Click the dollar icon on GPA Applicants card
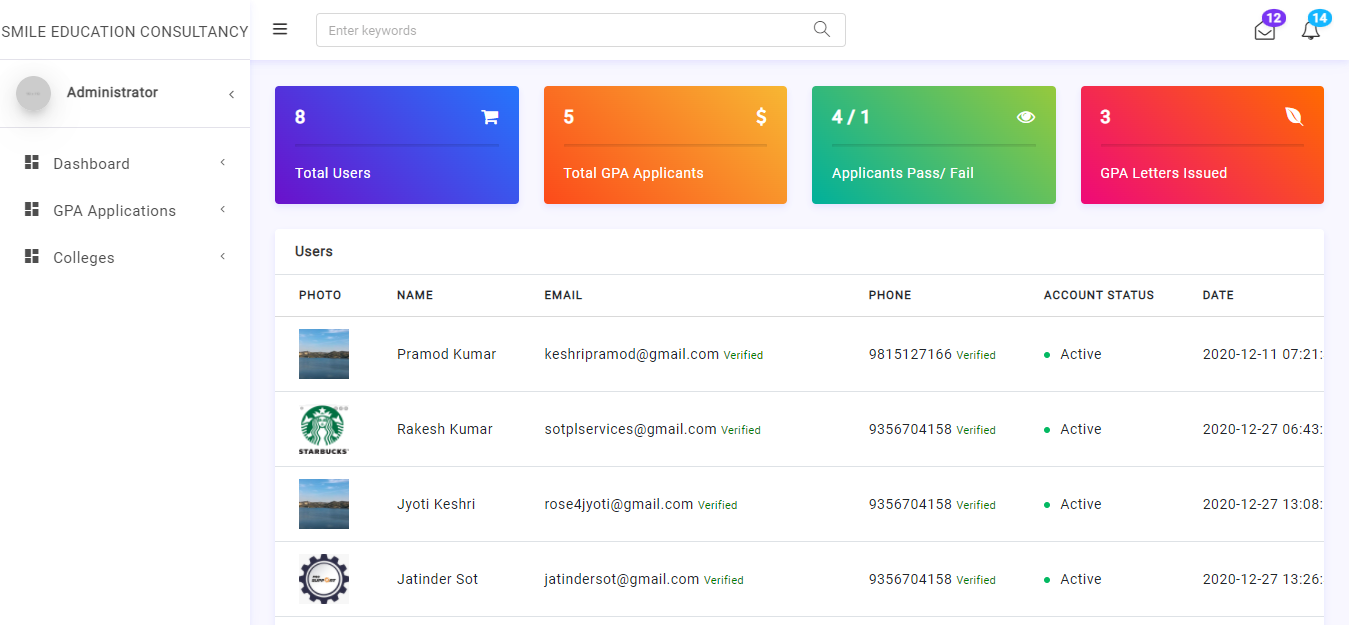 pyautogui.click(x=761, y=117)
